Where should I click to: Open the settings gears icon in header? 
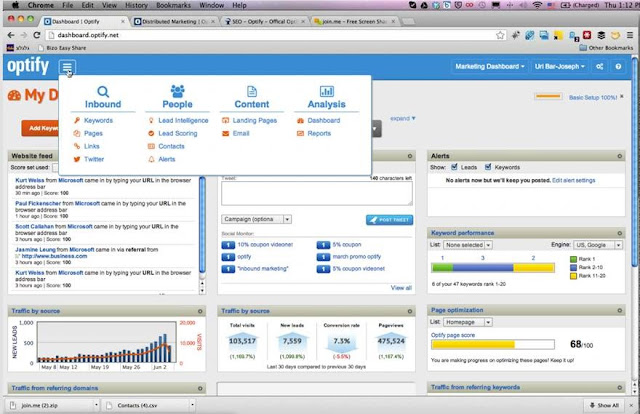pos(600,67)
